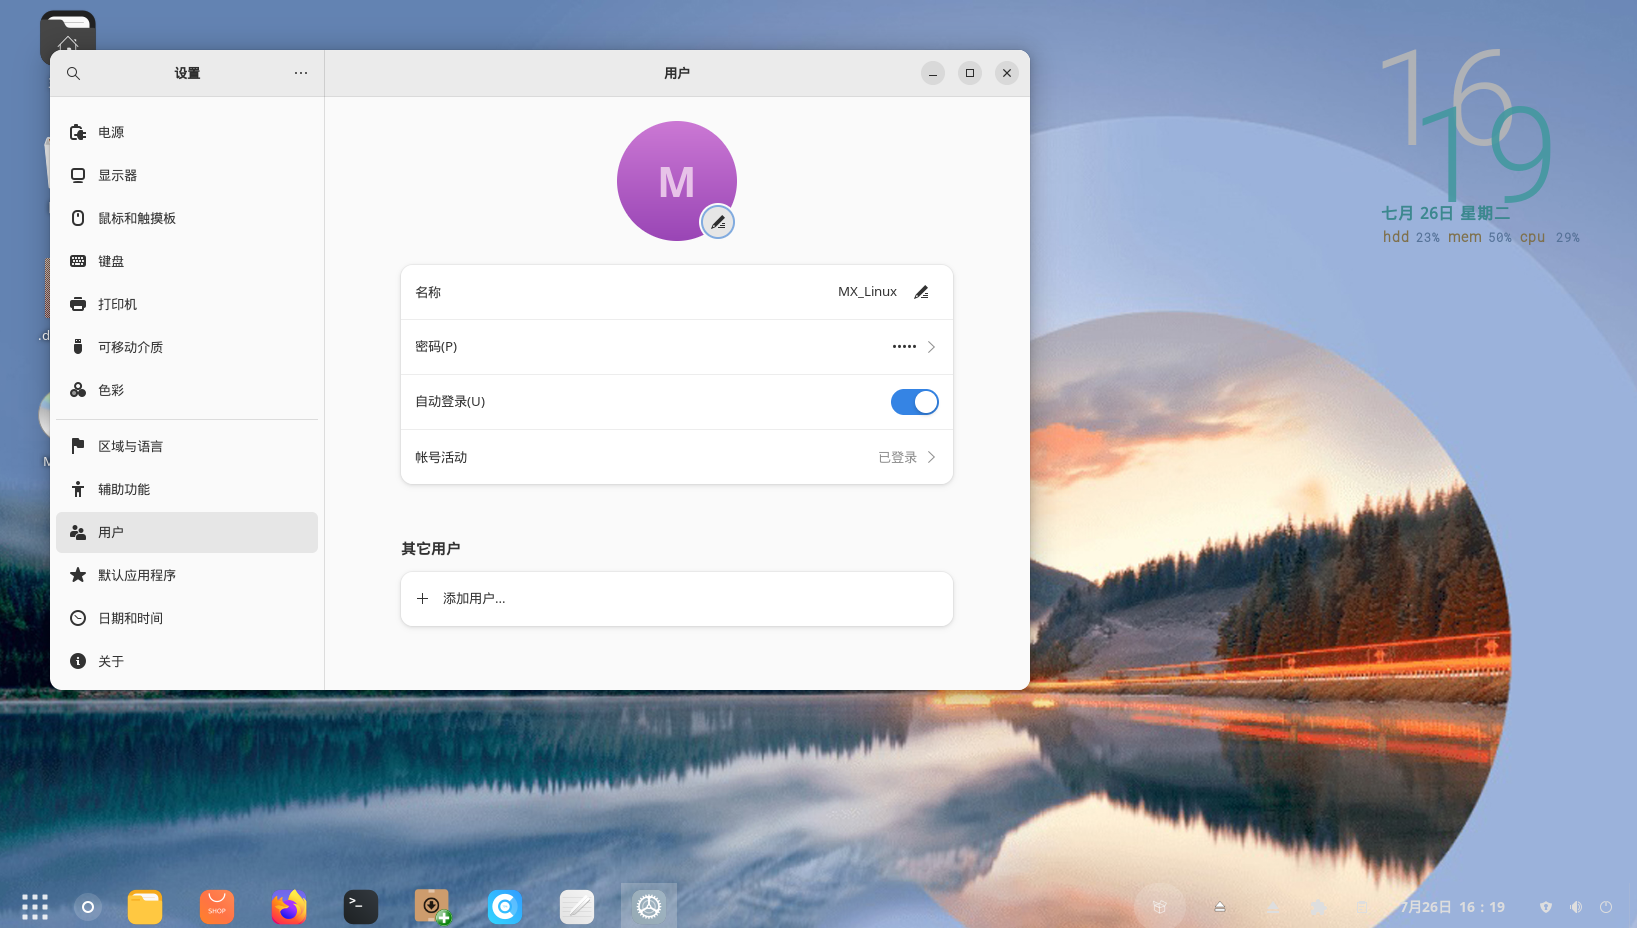This screenshot has height=928, width=1637.
Task: Click the eject icon in system tray
Action: (x=1220, y=907)
